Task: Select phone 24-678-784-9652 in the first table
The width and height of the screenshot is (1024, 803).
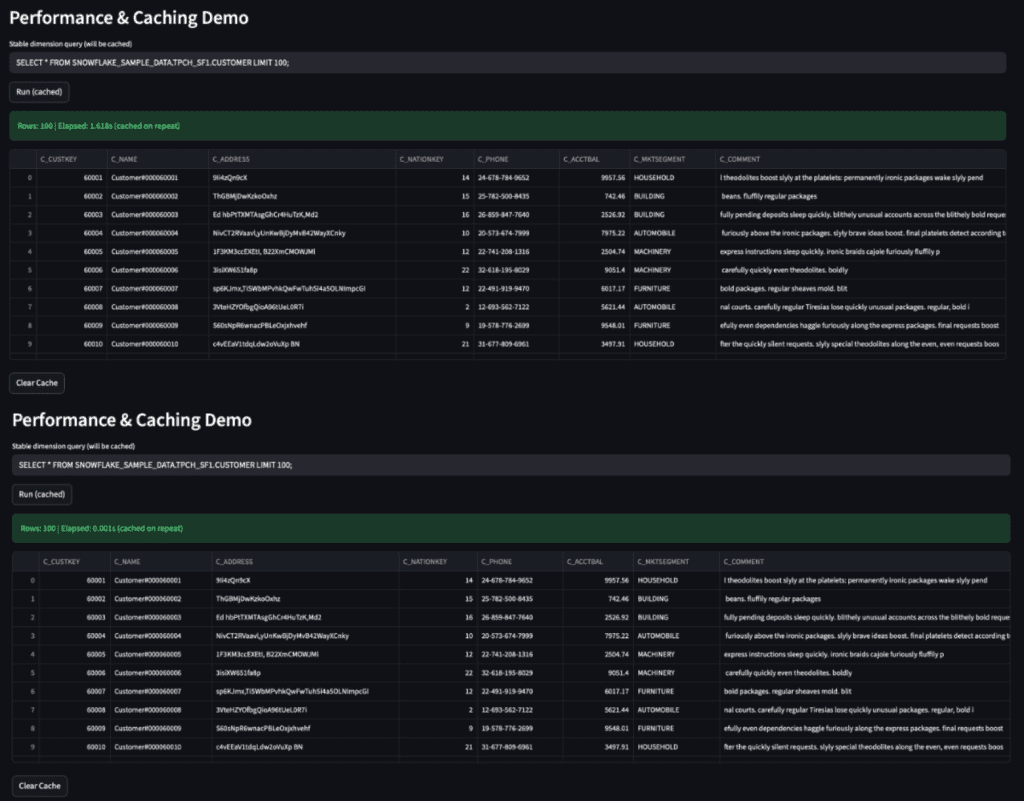Action: (x=503, y=178)
